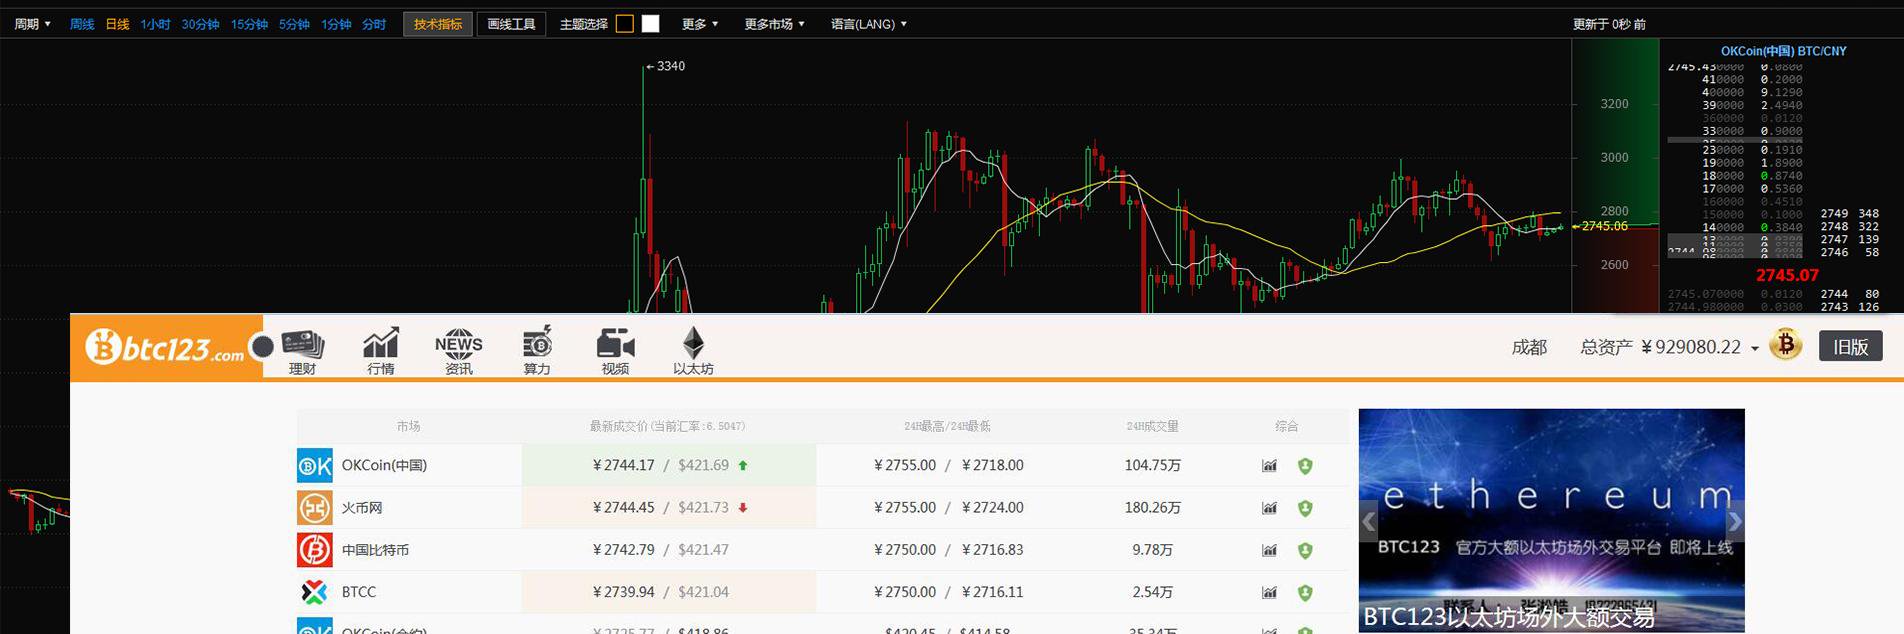Choose the black theme swatch
The width and height of the screenshot is (1904, 634).
coord(625,24)
